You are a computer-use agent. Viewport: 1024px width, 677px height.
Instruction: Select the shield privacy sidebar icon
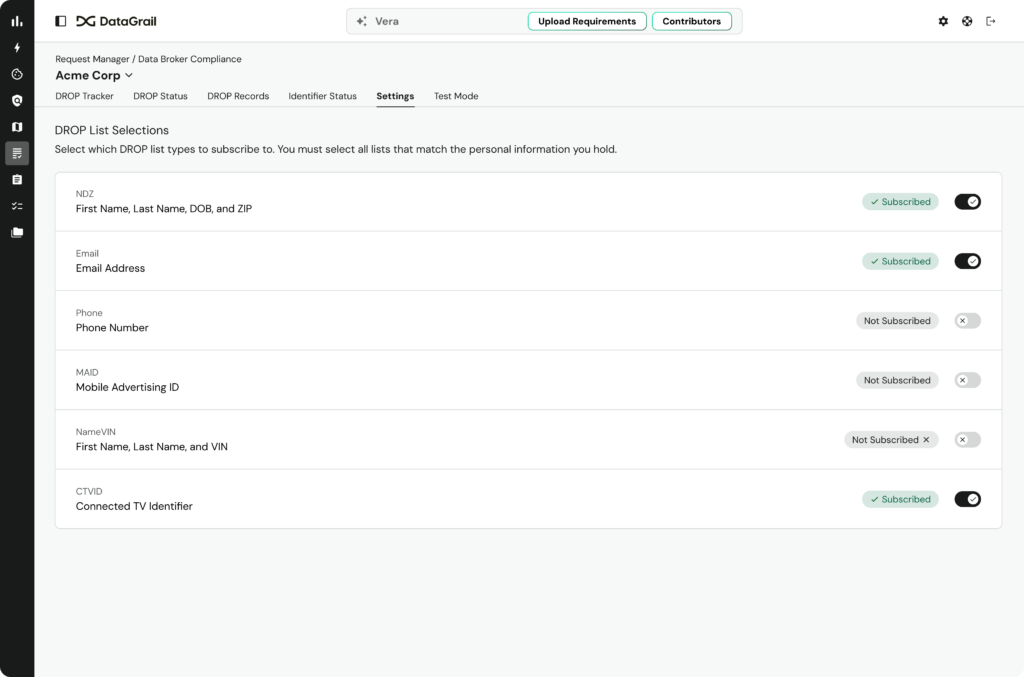pyautogui.click(x=17, y=101)
